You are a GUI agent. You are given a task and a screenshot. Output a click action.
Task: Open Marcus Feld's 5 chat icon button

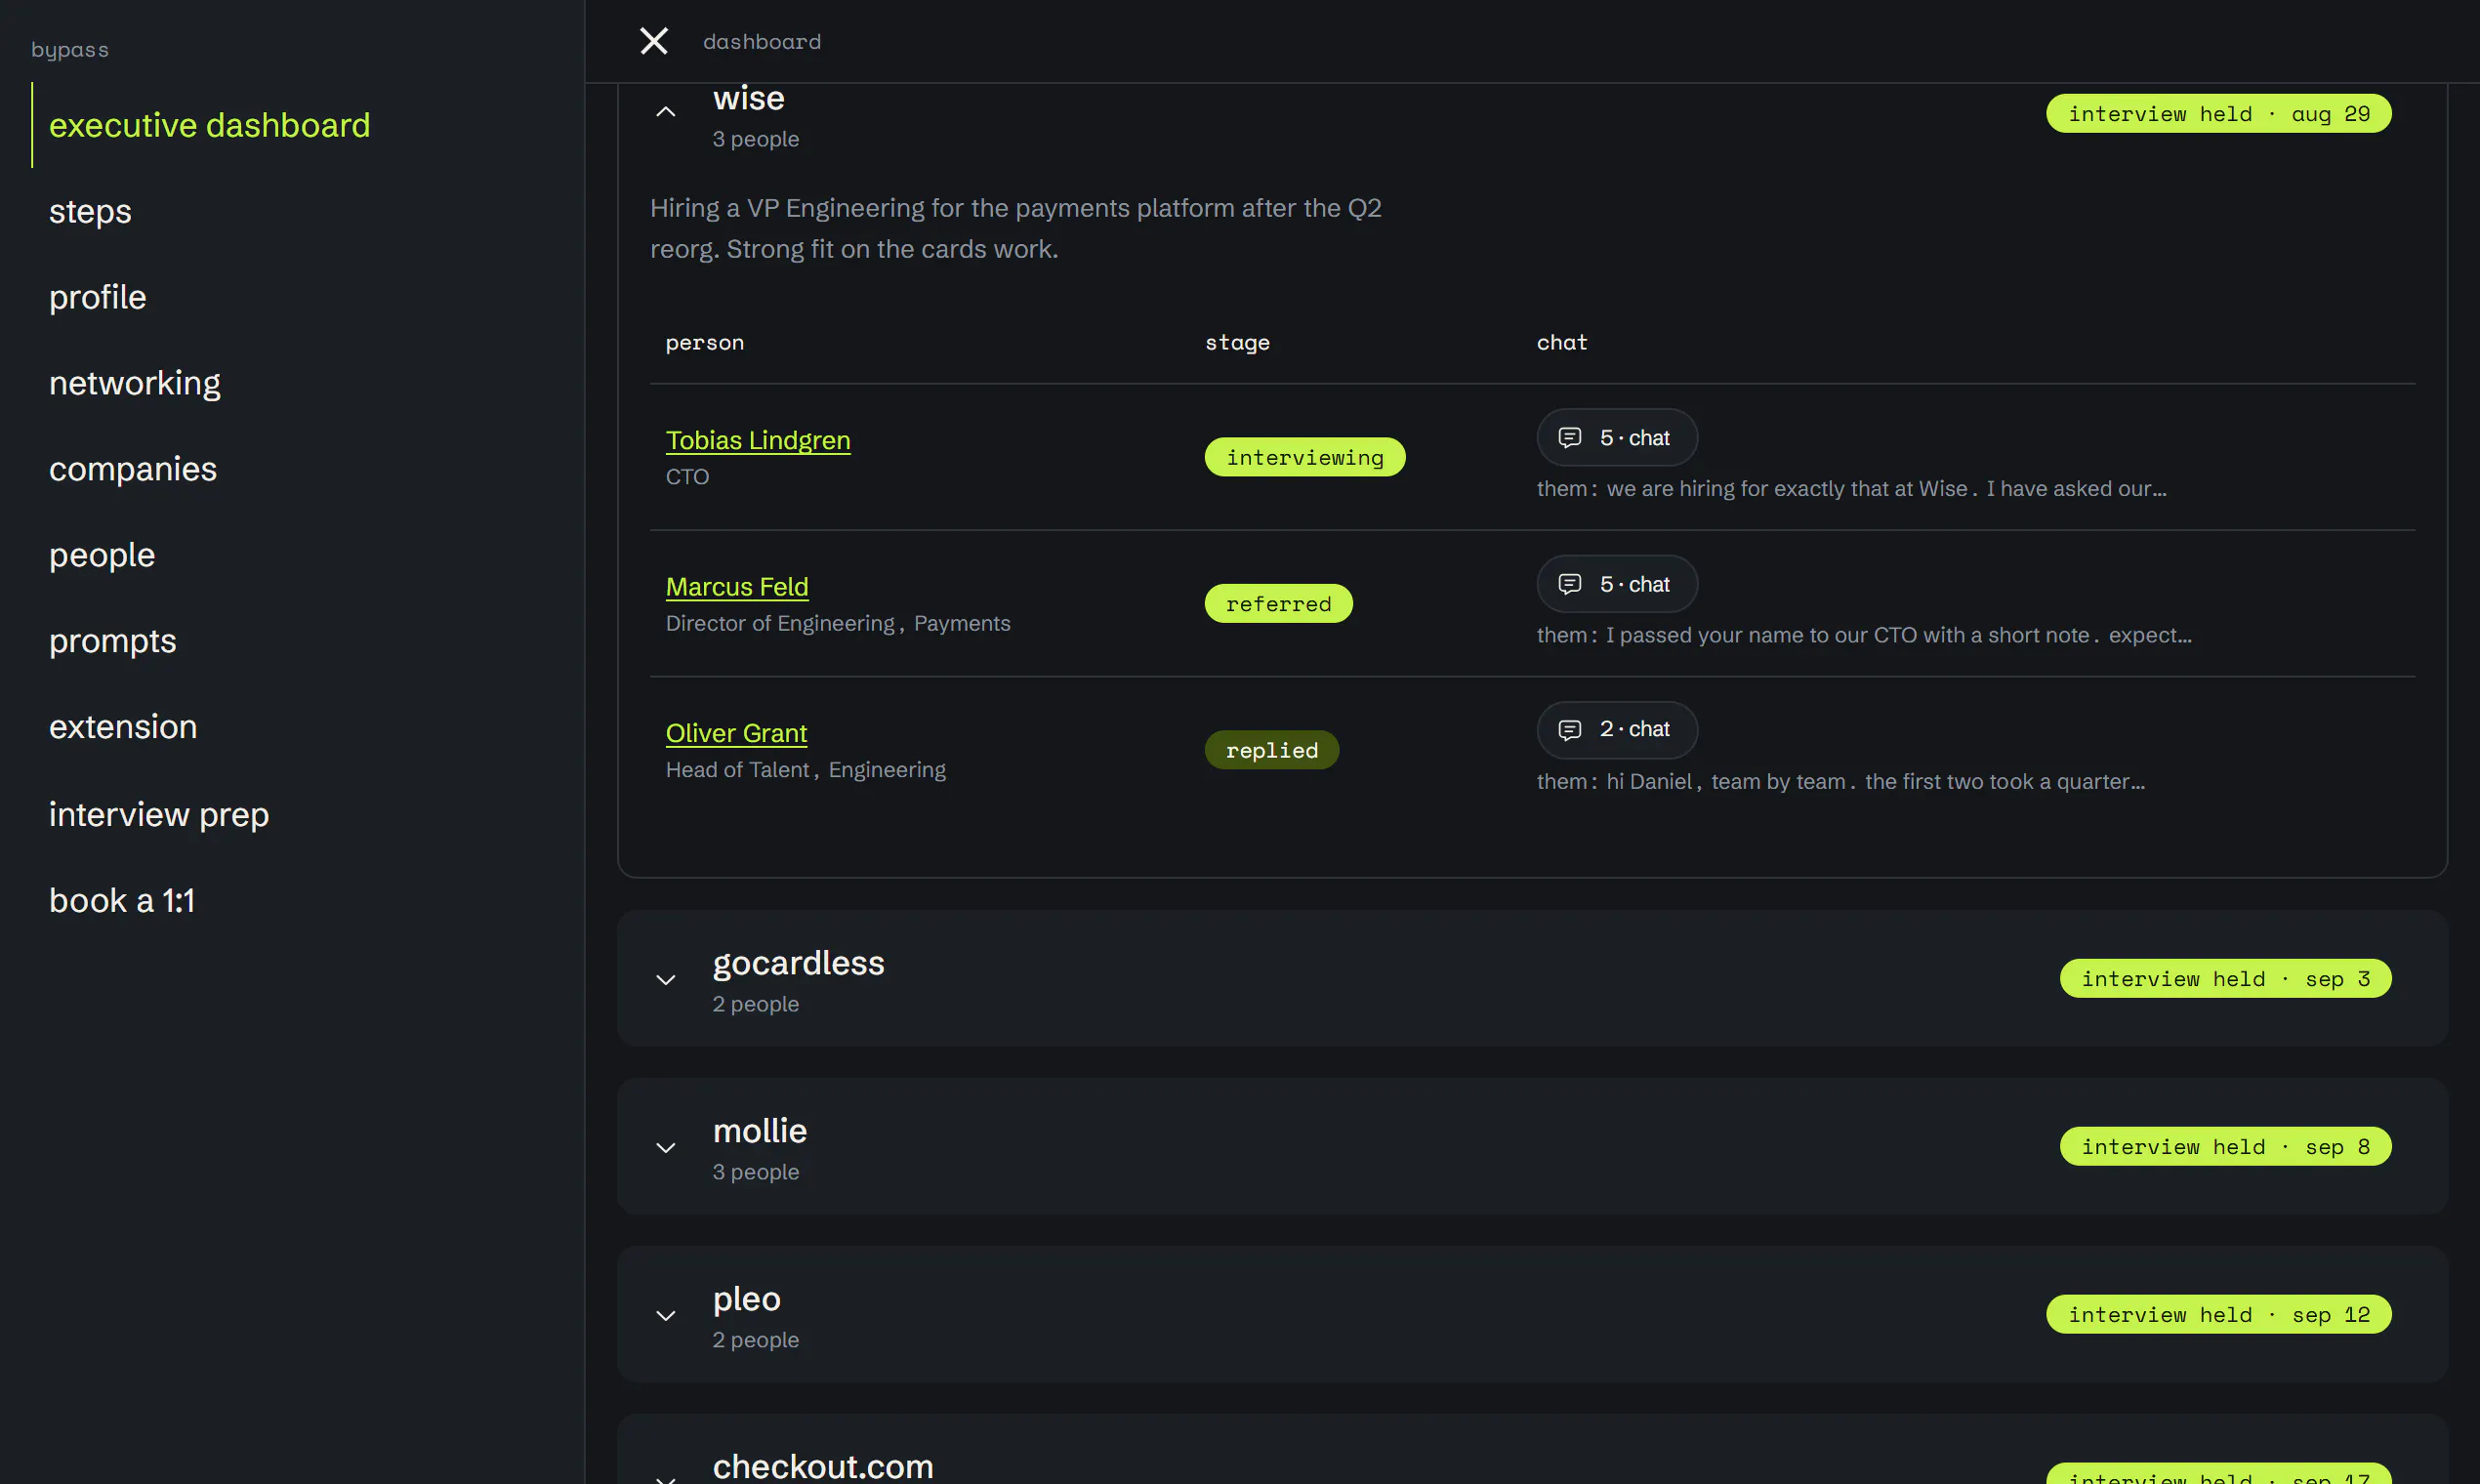1616,584
